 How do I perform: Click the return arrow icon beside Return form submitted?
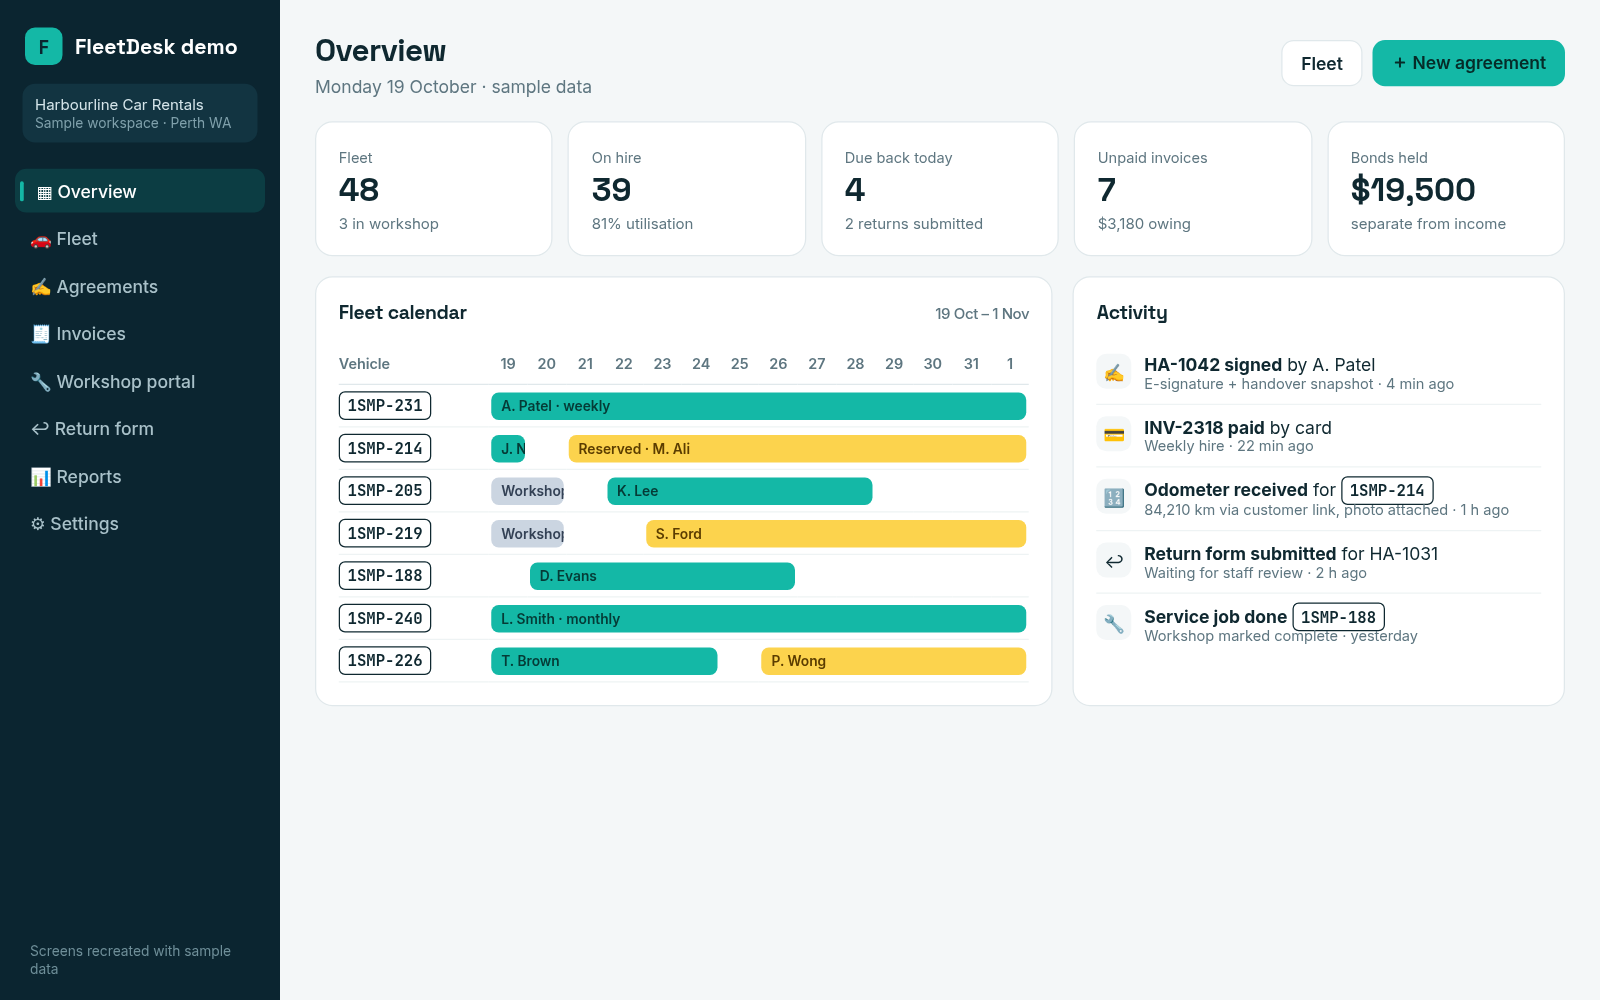point(1114,561)
